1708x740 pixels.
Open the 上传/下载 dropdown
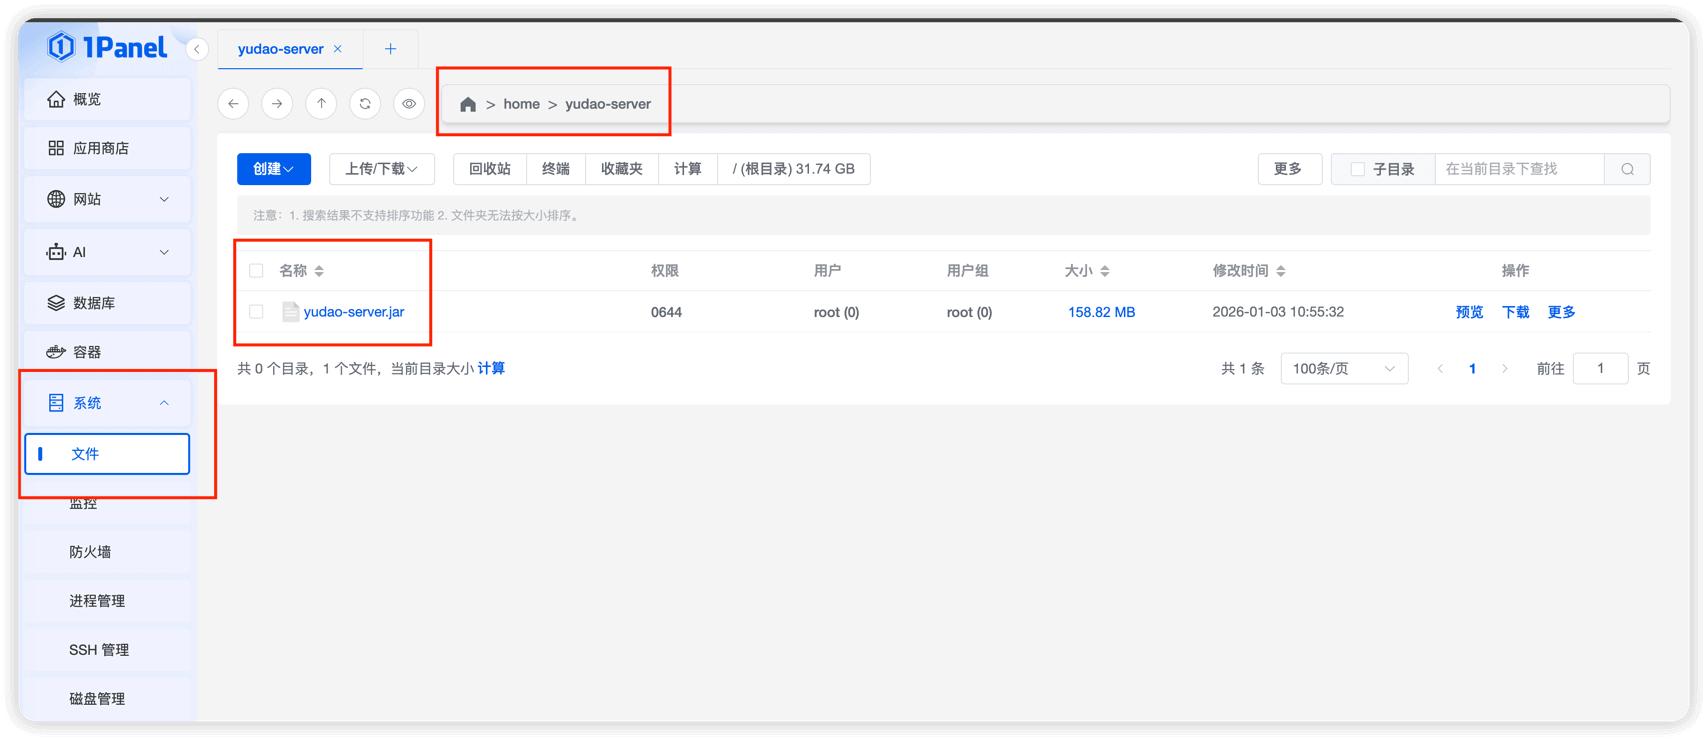(x=381, y=169)
